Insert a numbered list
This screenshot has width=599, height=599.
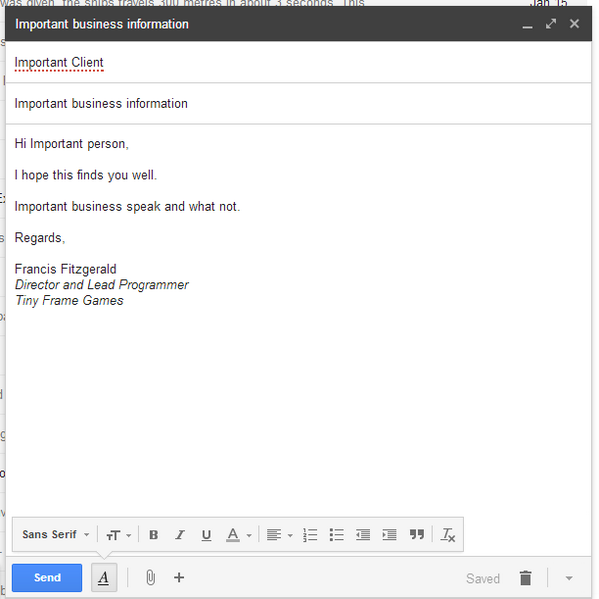click(x=310, y=535)
